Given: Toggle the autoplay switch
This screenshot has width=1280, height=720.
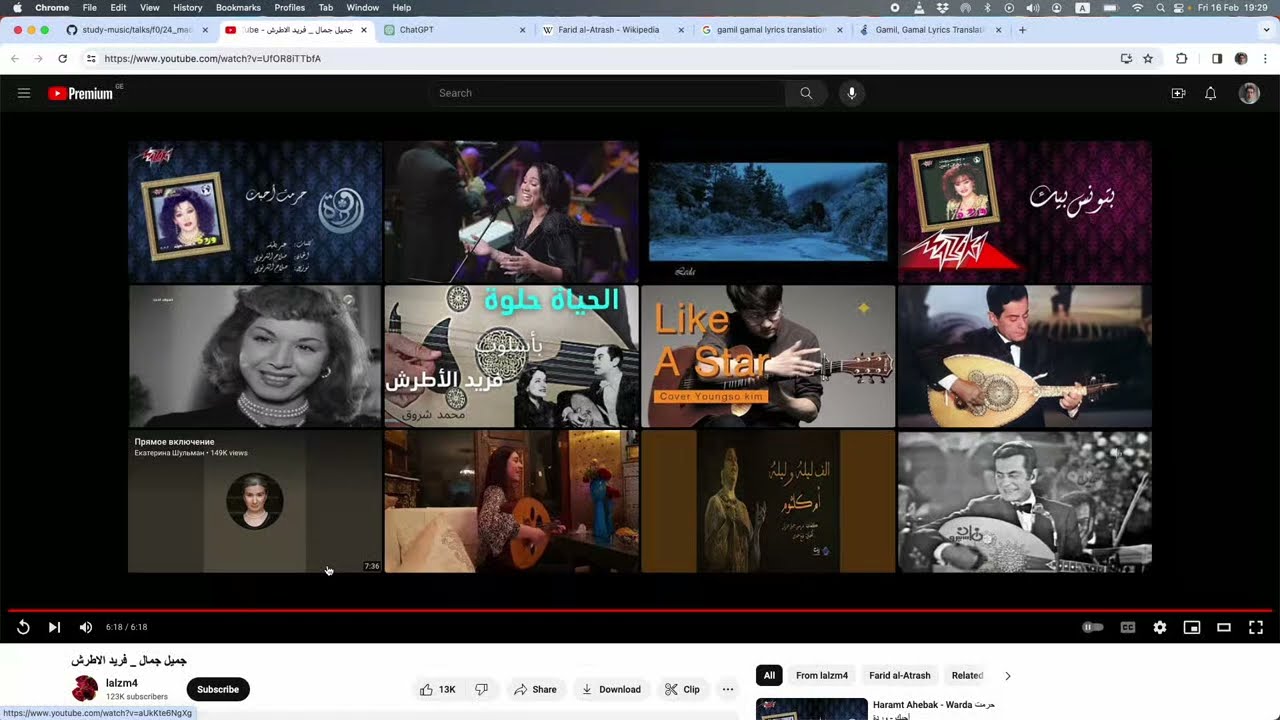Looking at the screenshot, I should point(1093,627).
